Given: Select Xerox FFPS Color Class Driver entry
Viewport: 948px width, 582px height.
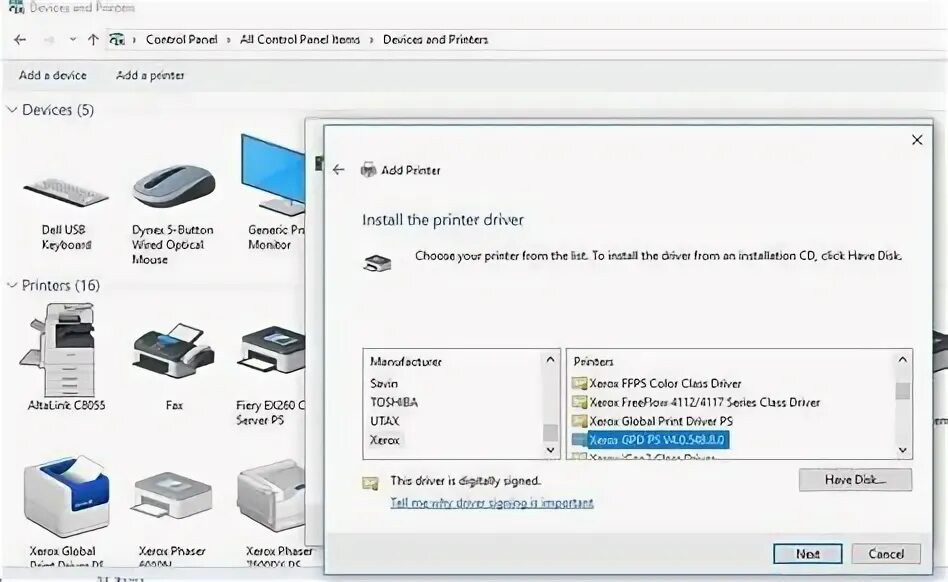Looking at the screenshot, I should pyautogui.click(x=665, y=383).
